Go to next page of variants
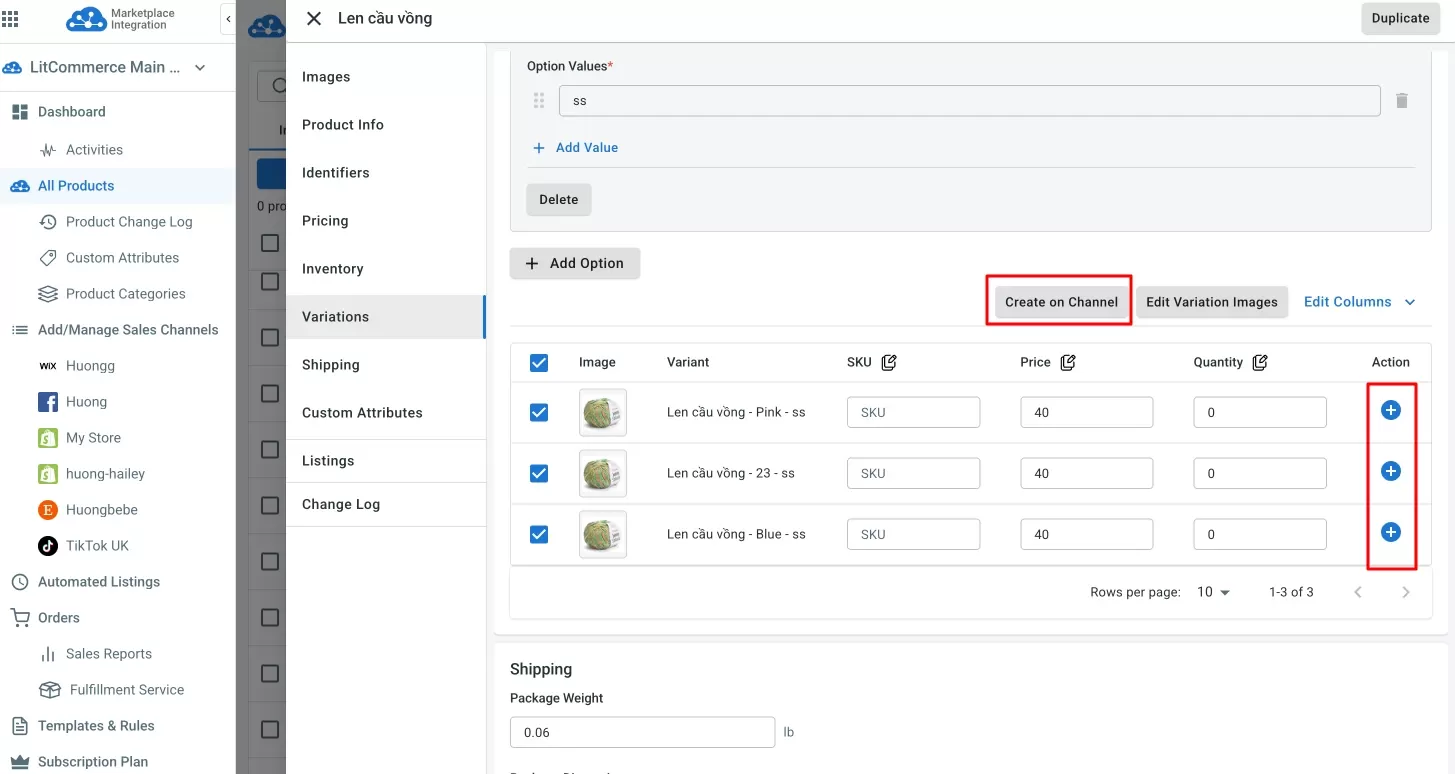1455x774 pixels. [1406, 592]
